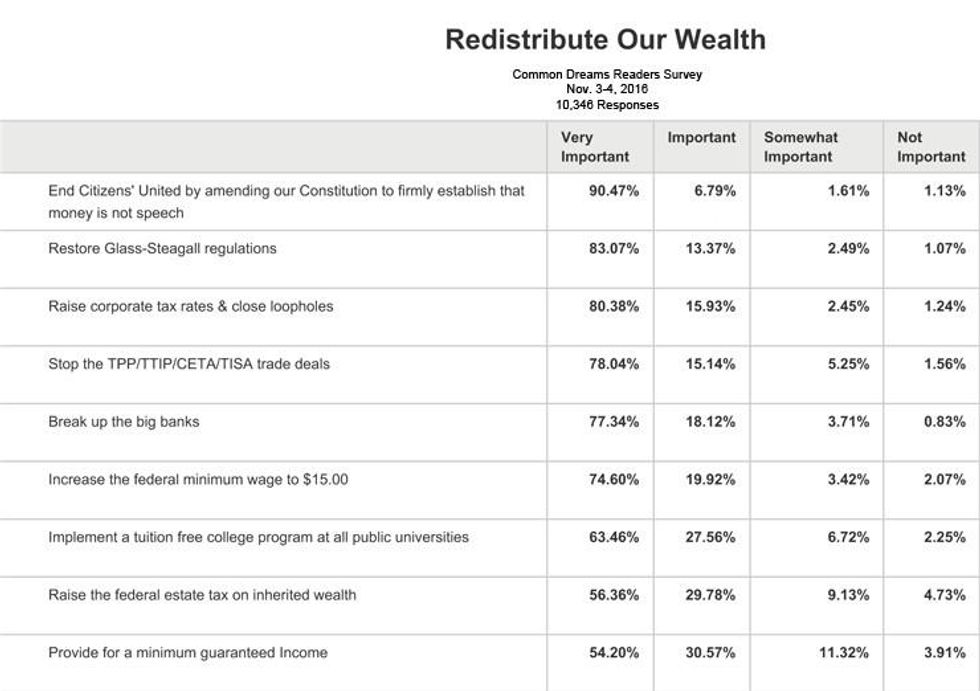Select the 4.73% Not Important cell
Screen dimensions: 980x691
tap(945, 595)
